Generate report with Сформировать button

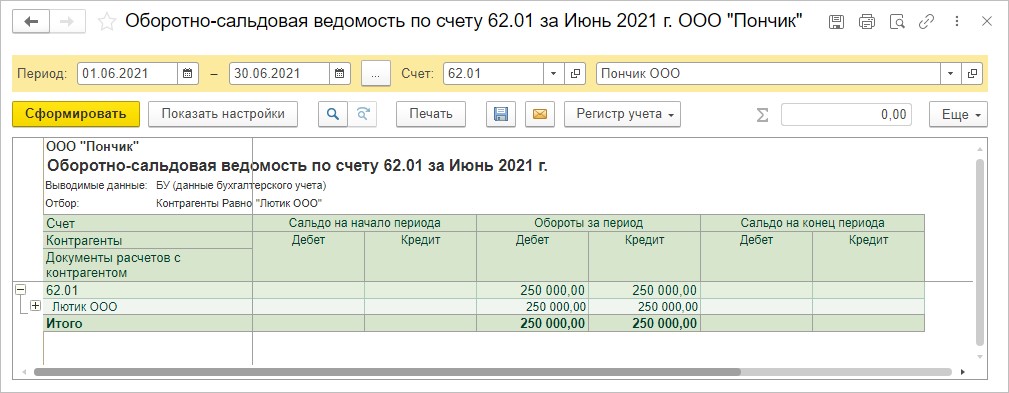[76, 114]
